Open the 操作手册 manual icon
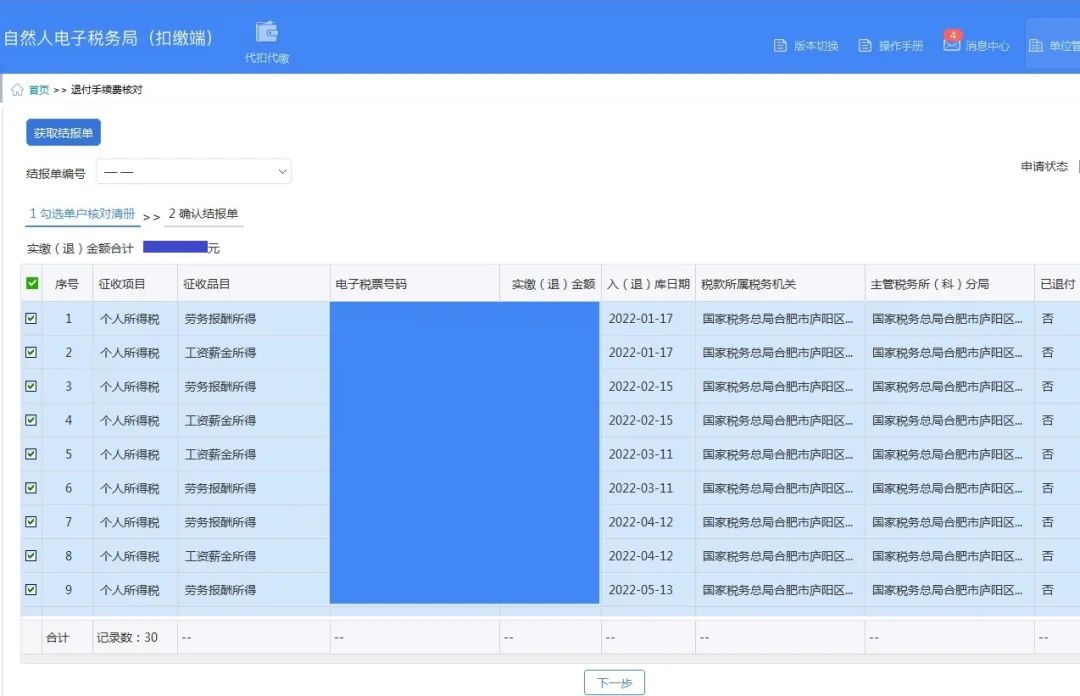The height and width of the screenshot is (696, 1080). pos(866,46)
